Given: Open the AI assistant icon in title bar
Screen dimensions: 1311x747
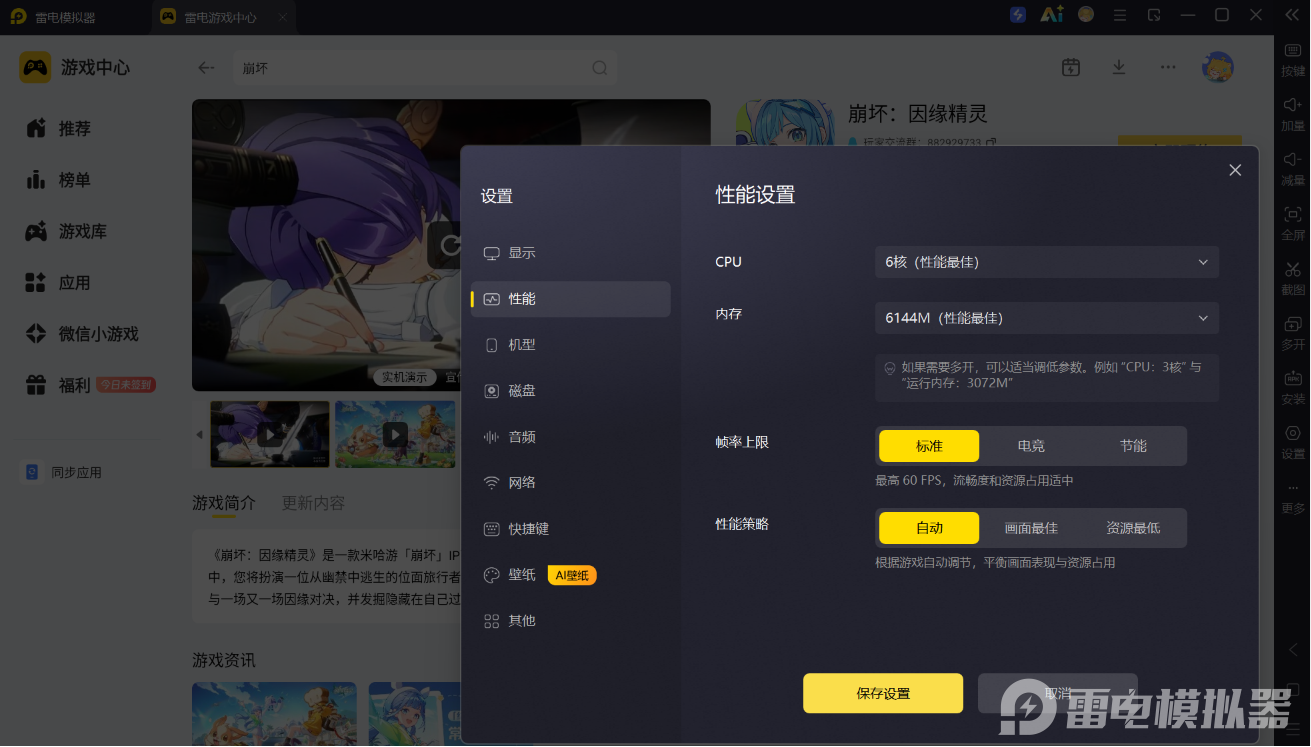Looking at the screenshot, I should [x=1051, y=15].
